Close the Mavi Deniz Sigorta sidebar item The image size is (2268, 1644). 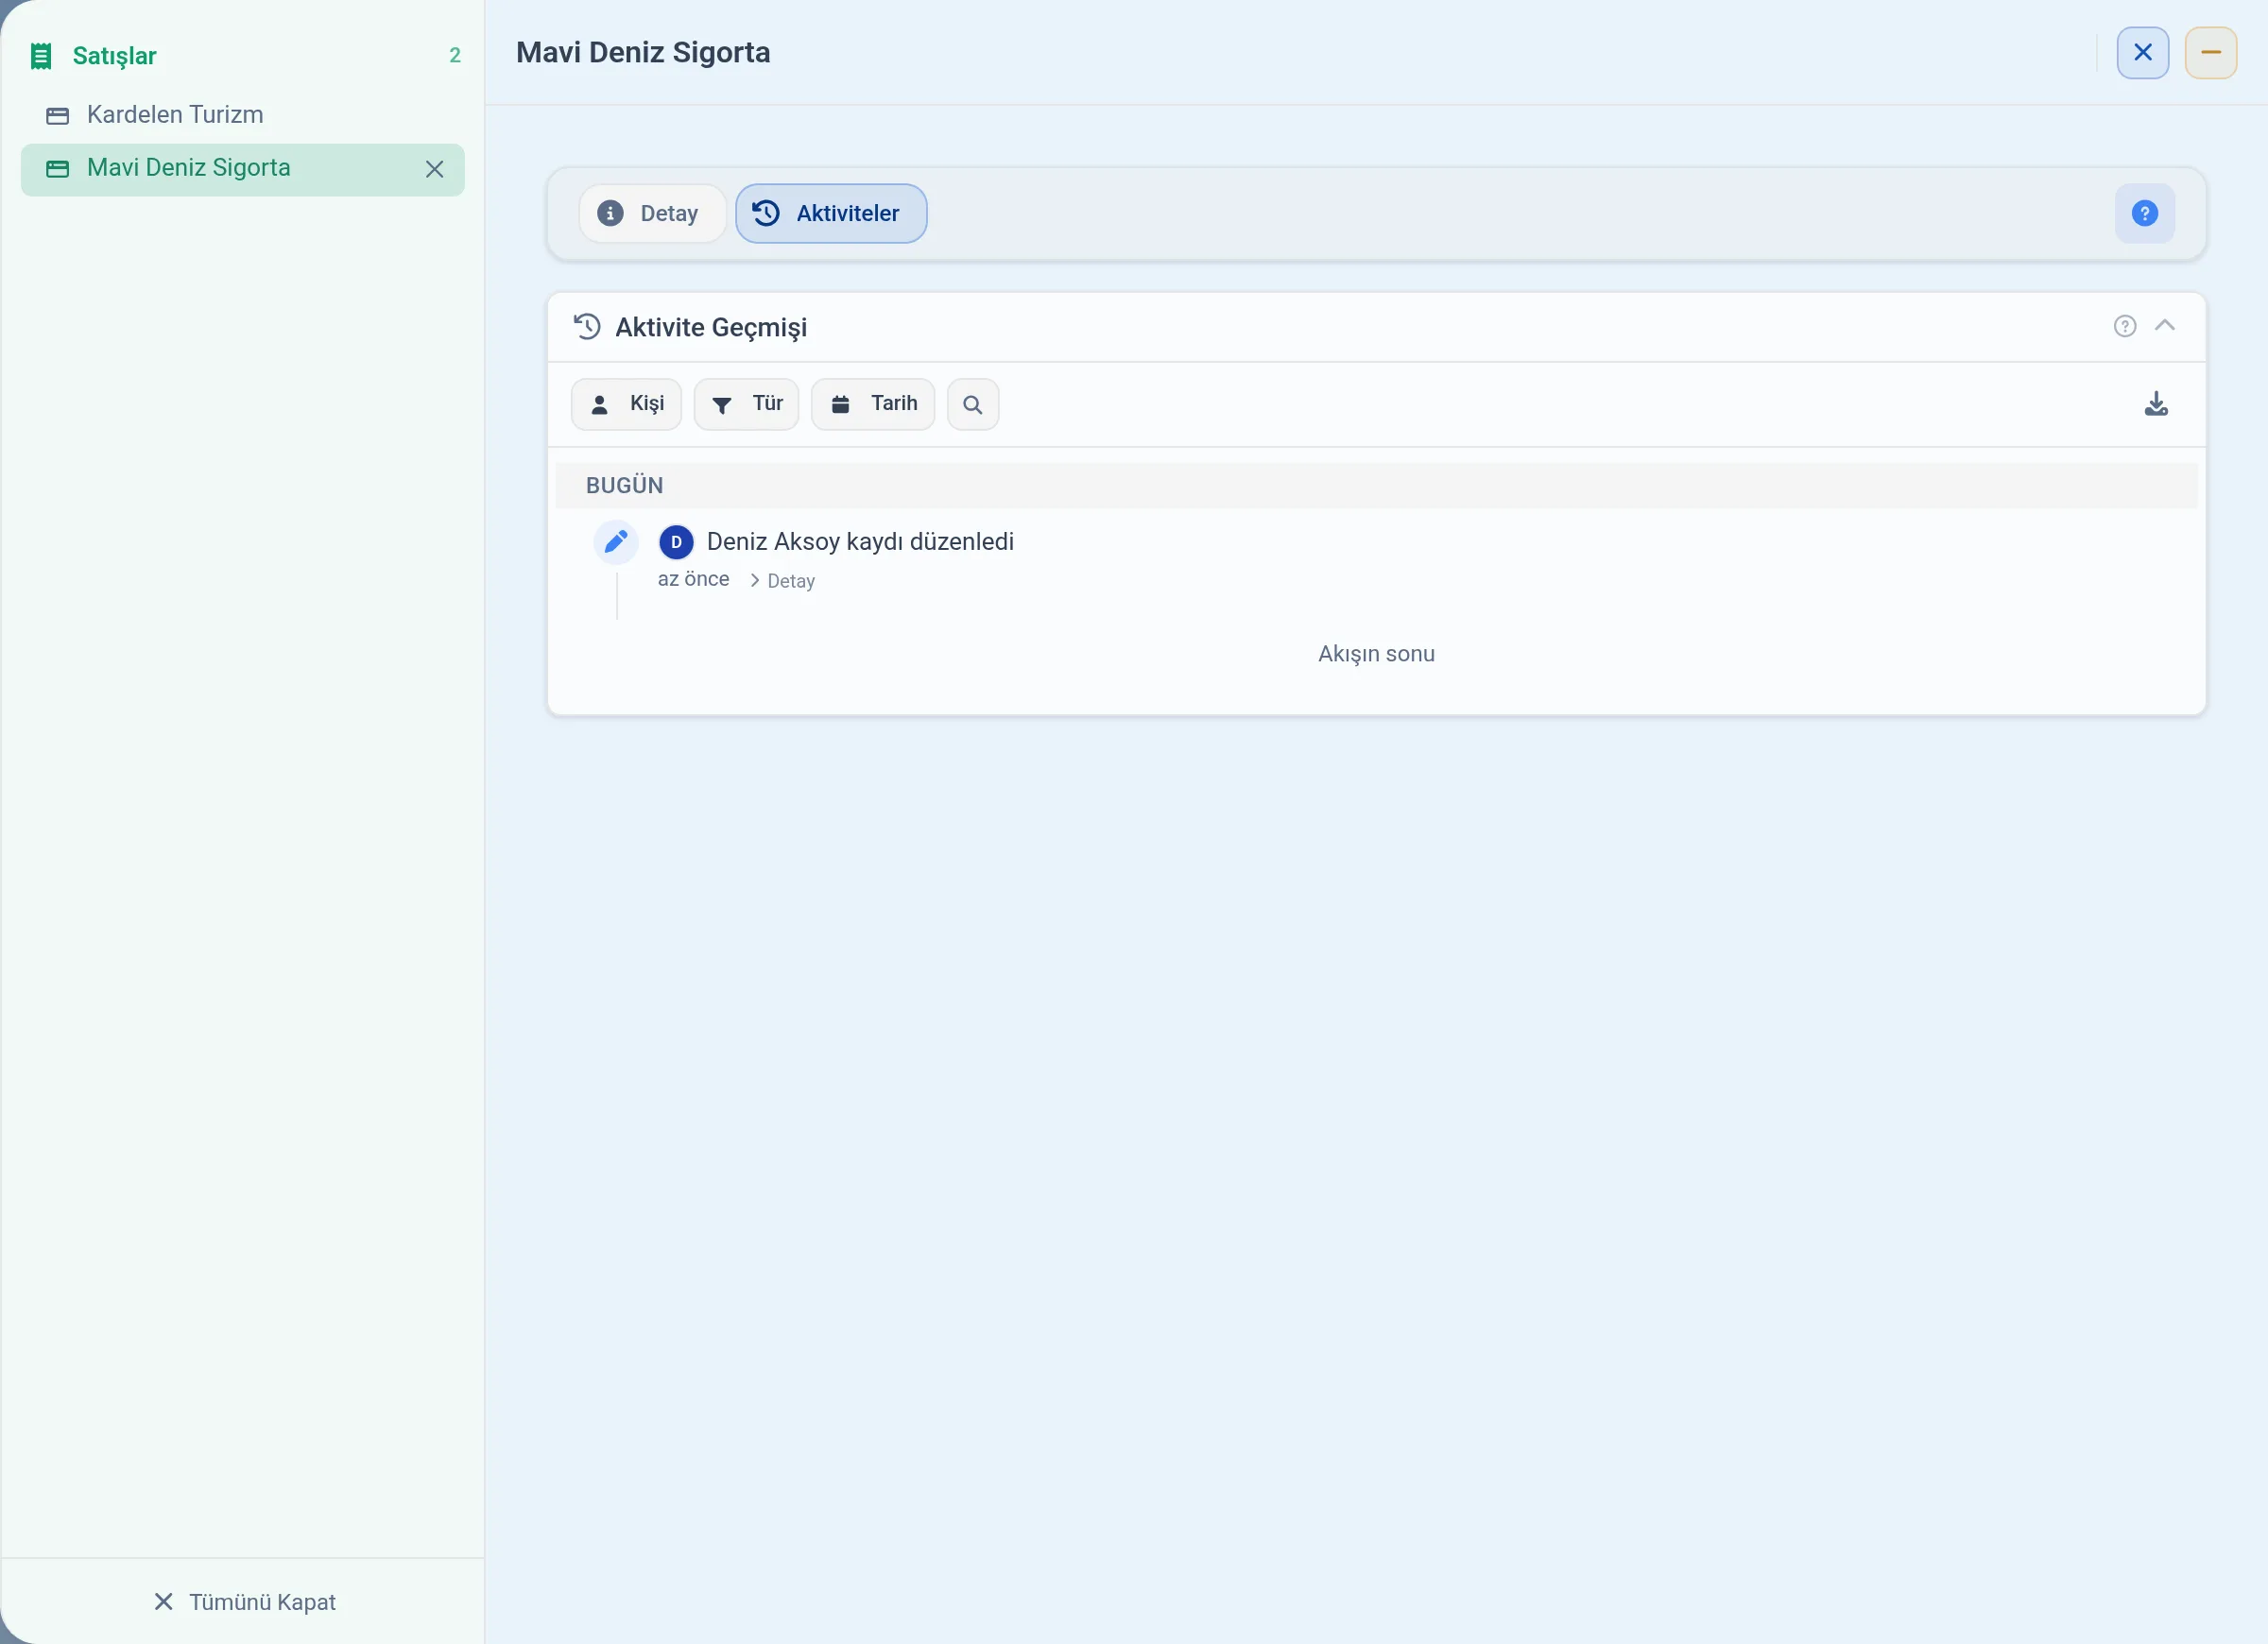[x=434, y=169]
